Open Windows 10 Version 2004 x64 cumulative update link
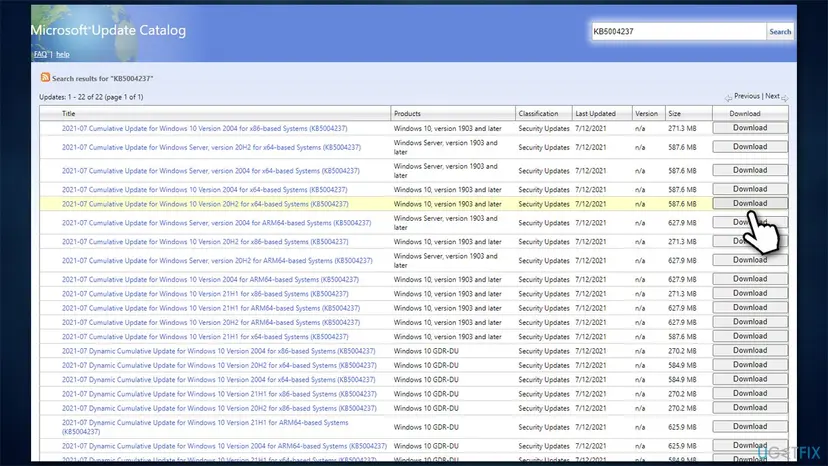828x466 pixels. 204,190
